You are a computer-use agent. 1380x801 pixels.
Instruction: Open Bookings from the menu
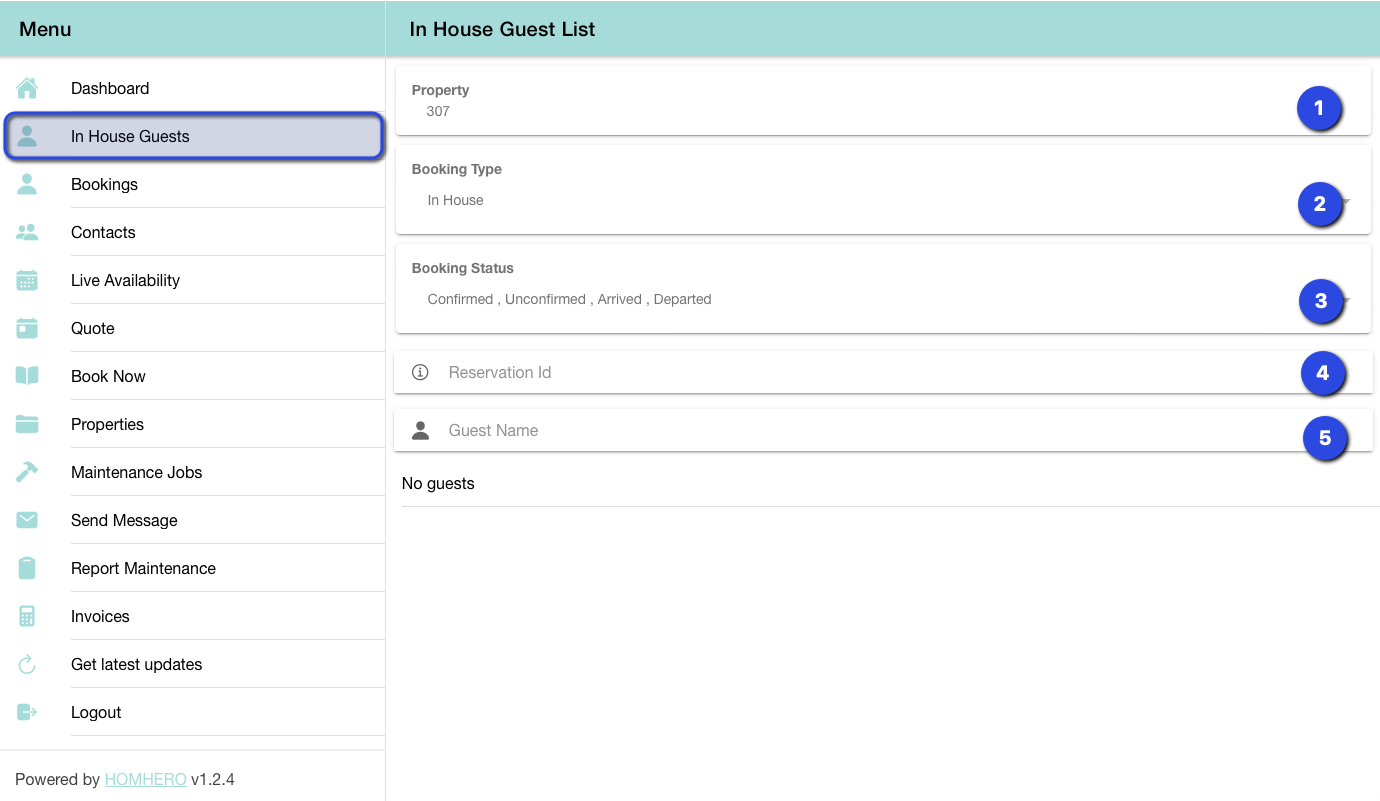pos(104,184)
